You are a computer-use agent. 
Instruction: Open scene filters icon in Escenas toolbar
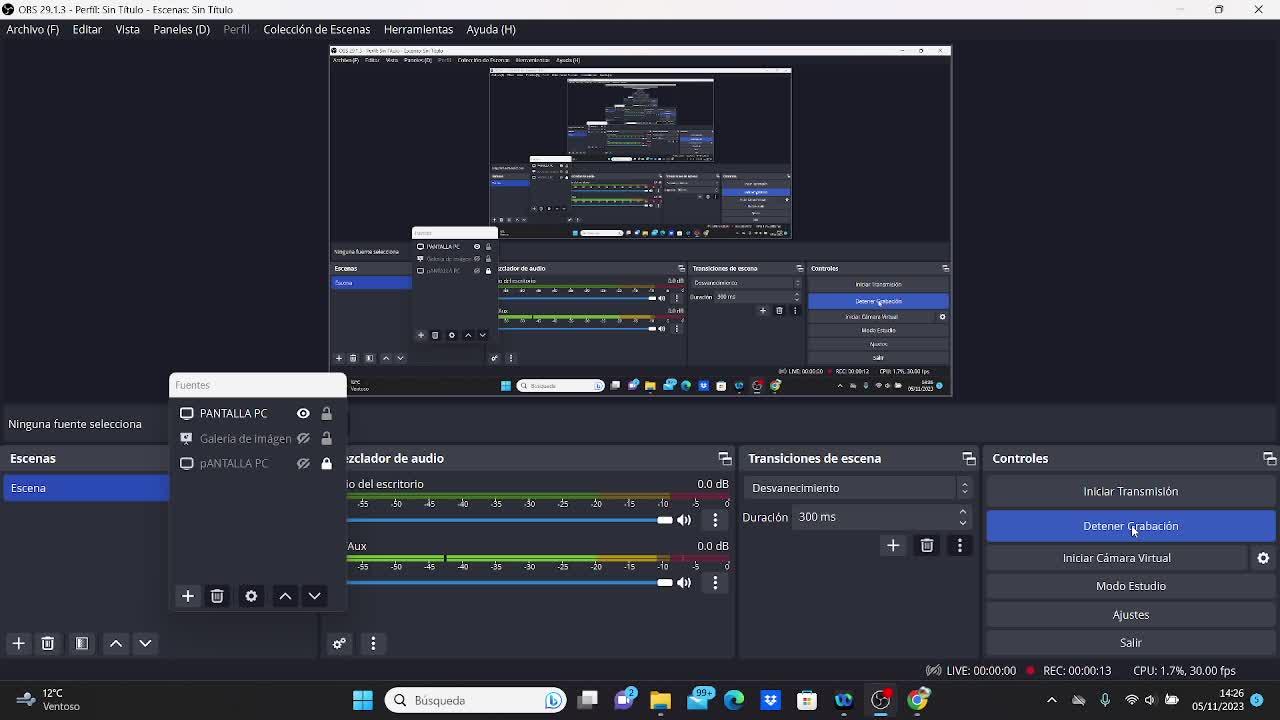[82, 643]
